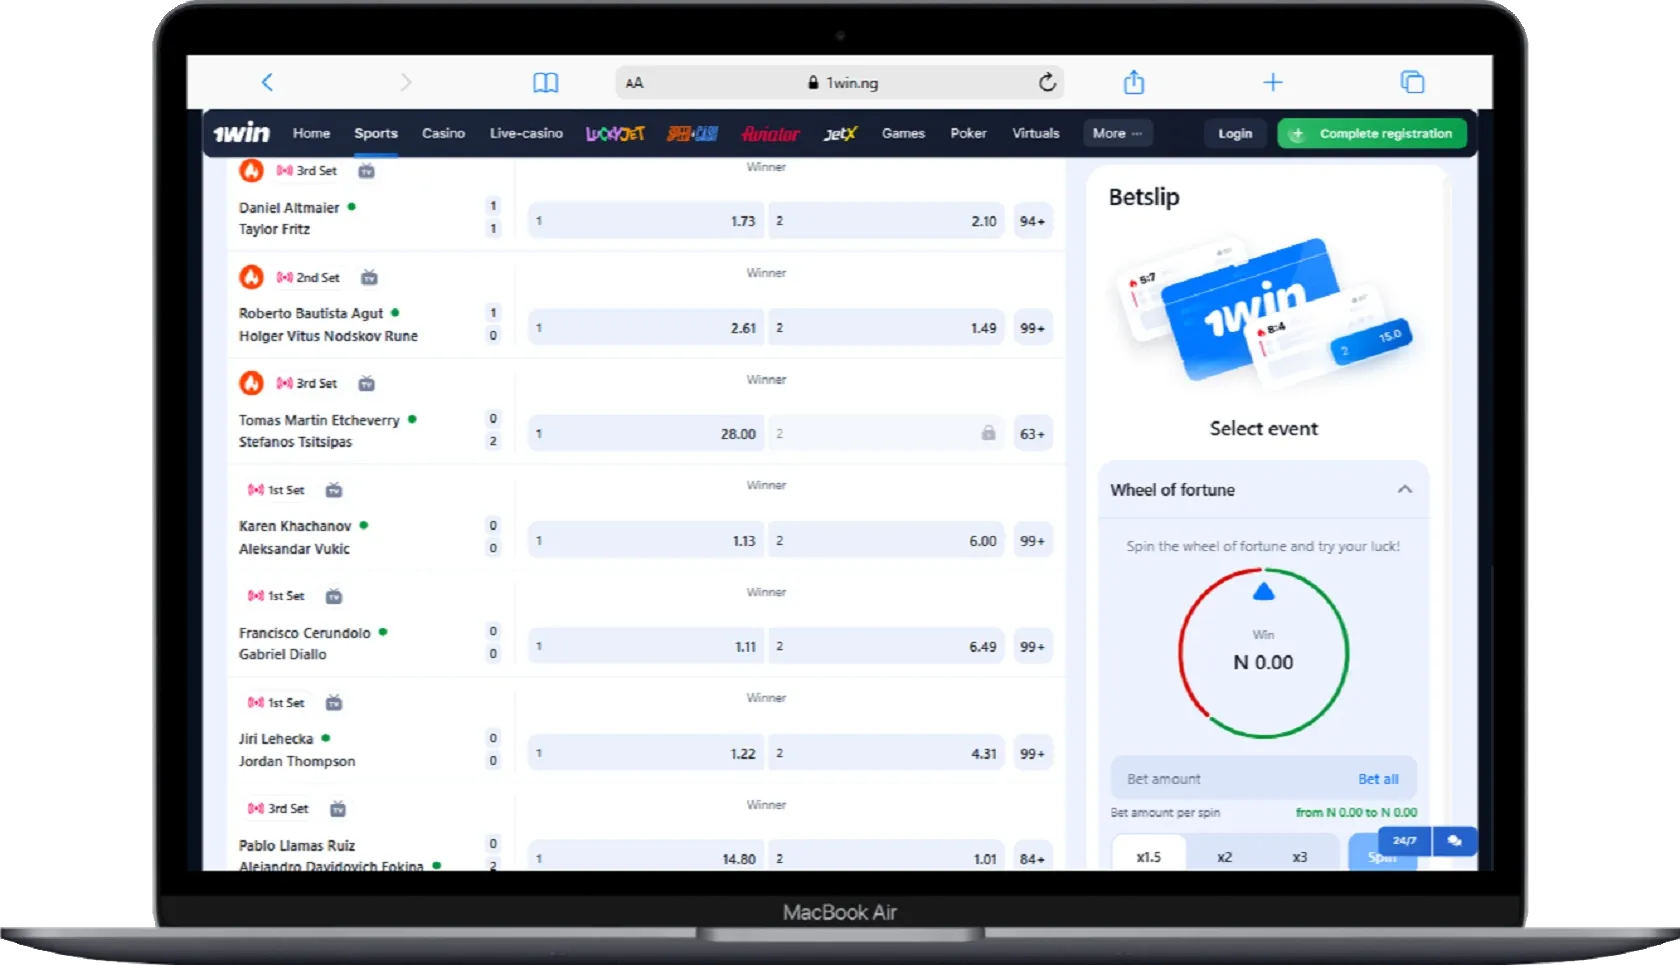
Task: Collapse the Wheel of fortune panel
Action: tap(1404, 489)
